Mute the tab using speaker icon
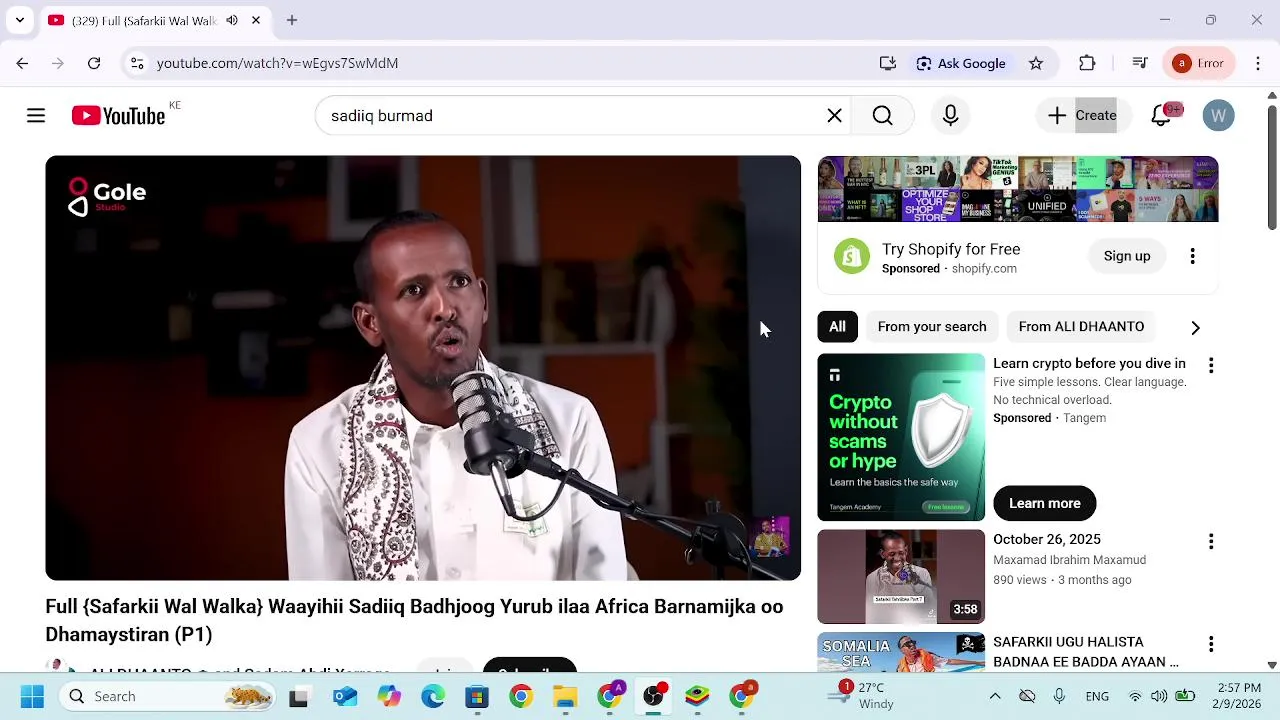Viewport: 1280px width, 720px height. (232, 20)
